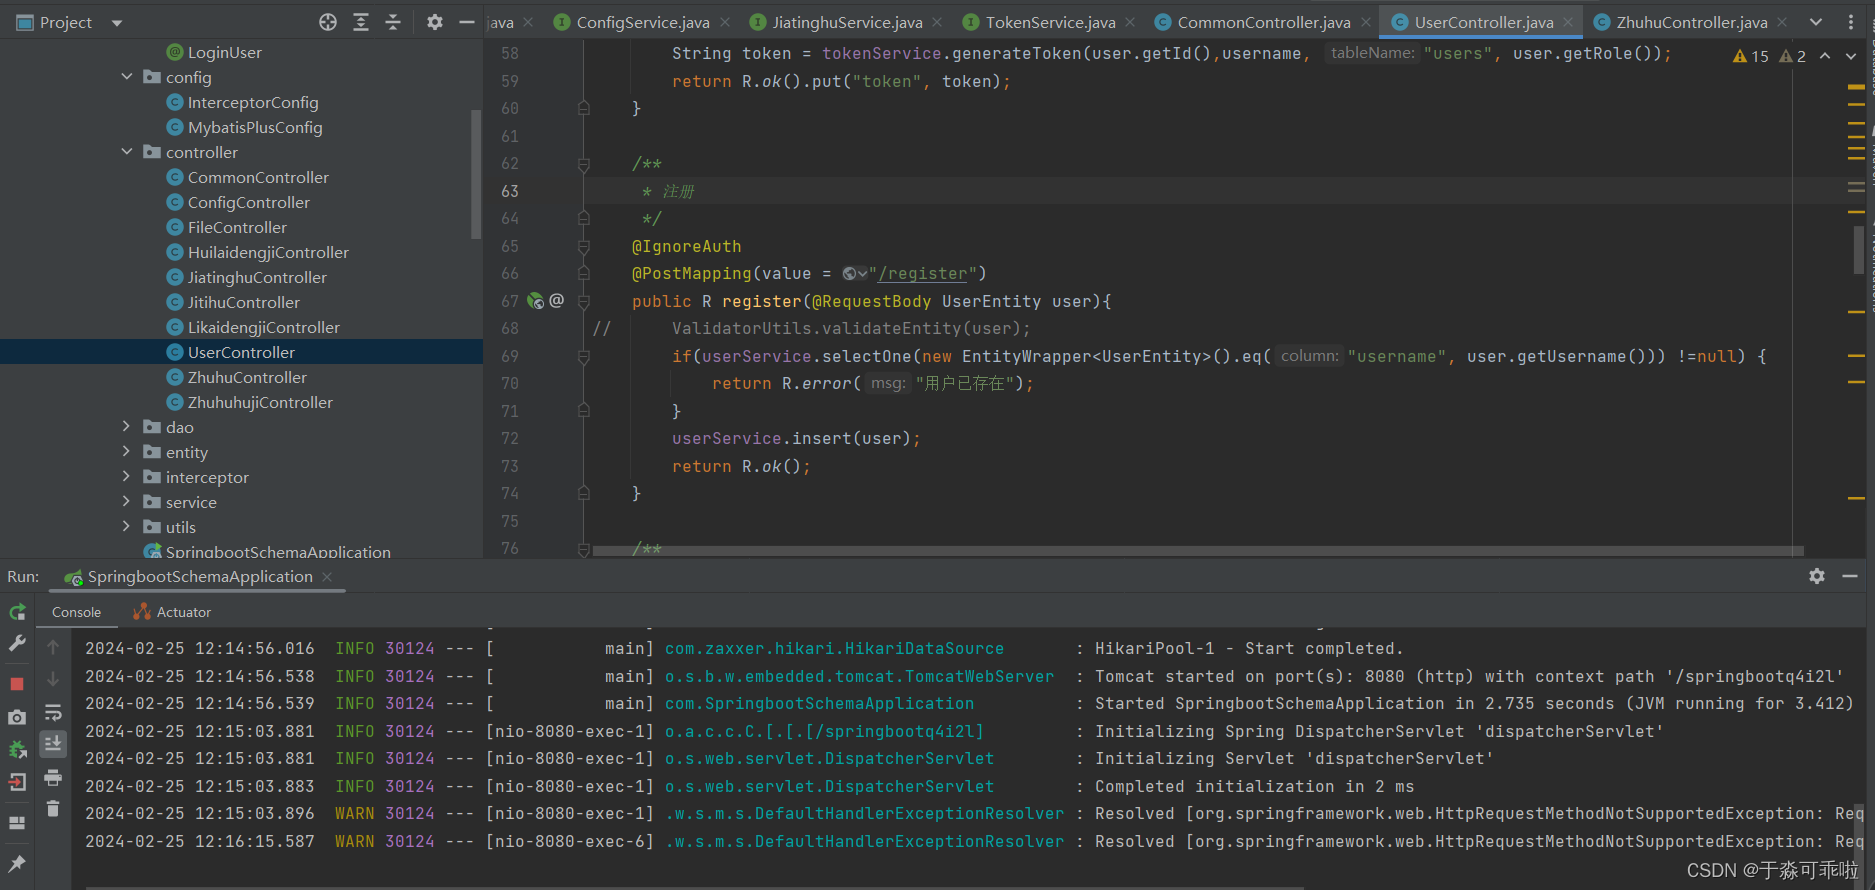Click the Project tree vertical scrollbar

click(476, 175)
